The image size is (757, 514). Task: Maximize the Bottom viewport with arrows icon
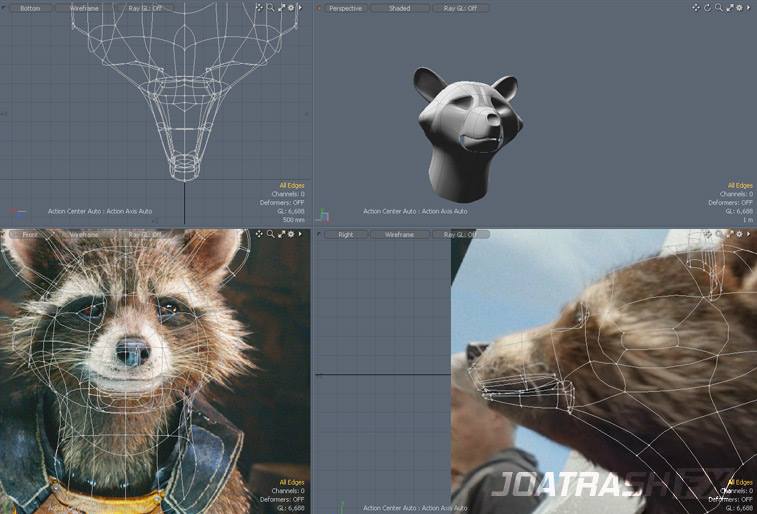coord(281,7)
